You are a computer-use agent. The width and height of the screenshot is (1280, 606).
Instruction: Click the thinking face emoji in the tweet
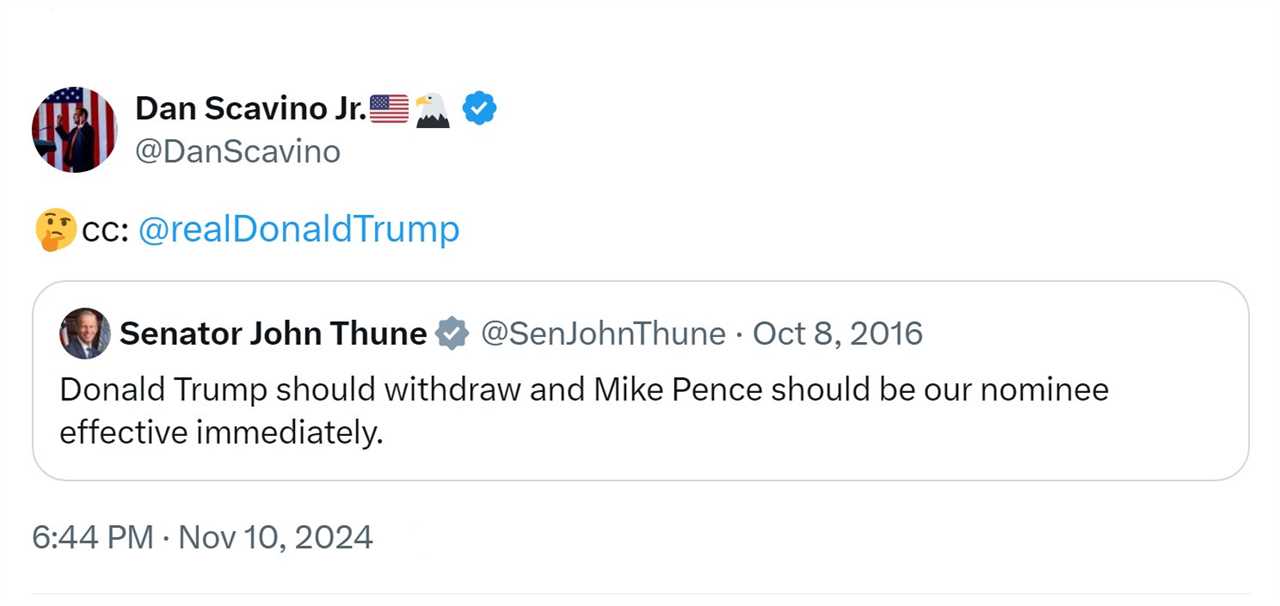[x=57, y=228]
